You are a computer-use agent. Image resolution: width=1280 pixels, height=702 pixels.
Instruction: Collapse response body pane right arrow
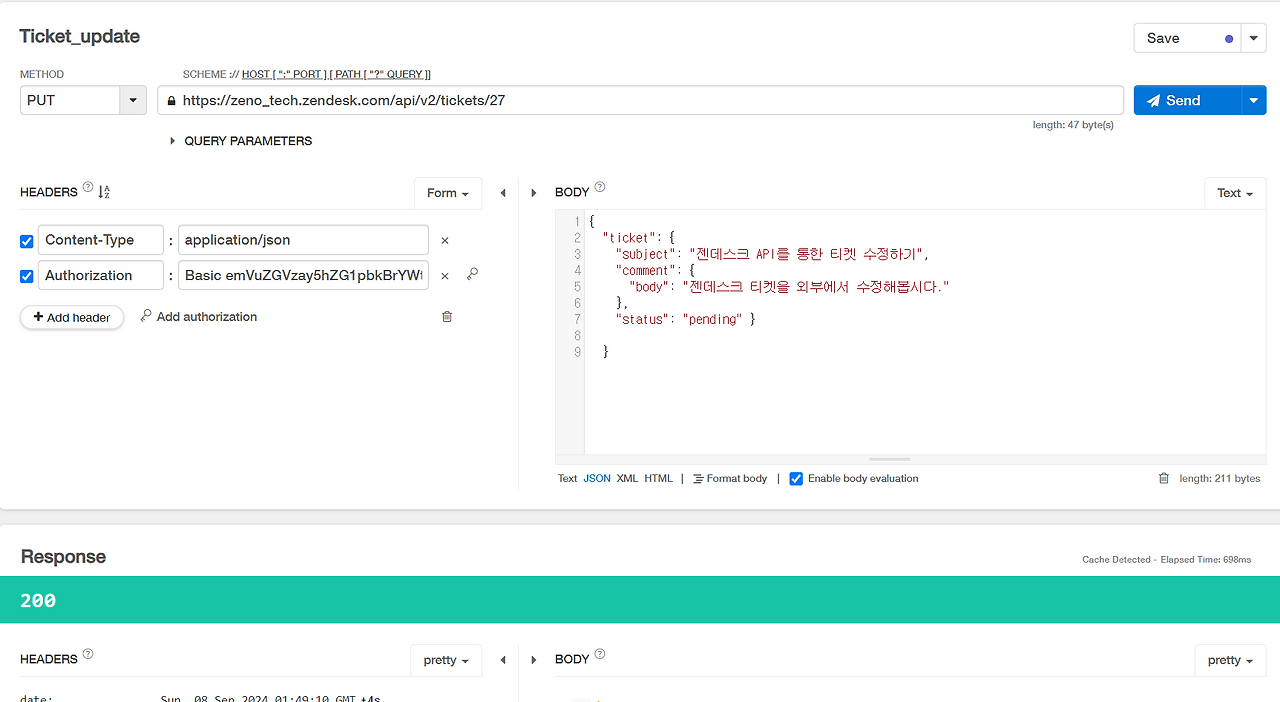point(534,660)
